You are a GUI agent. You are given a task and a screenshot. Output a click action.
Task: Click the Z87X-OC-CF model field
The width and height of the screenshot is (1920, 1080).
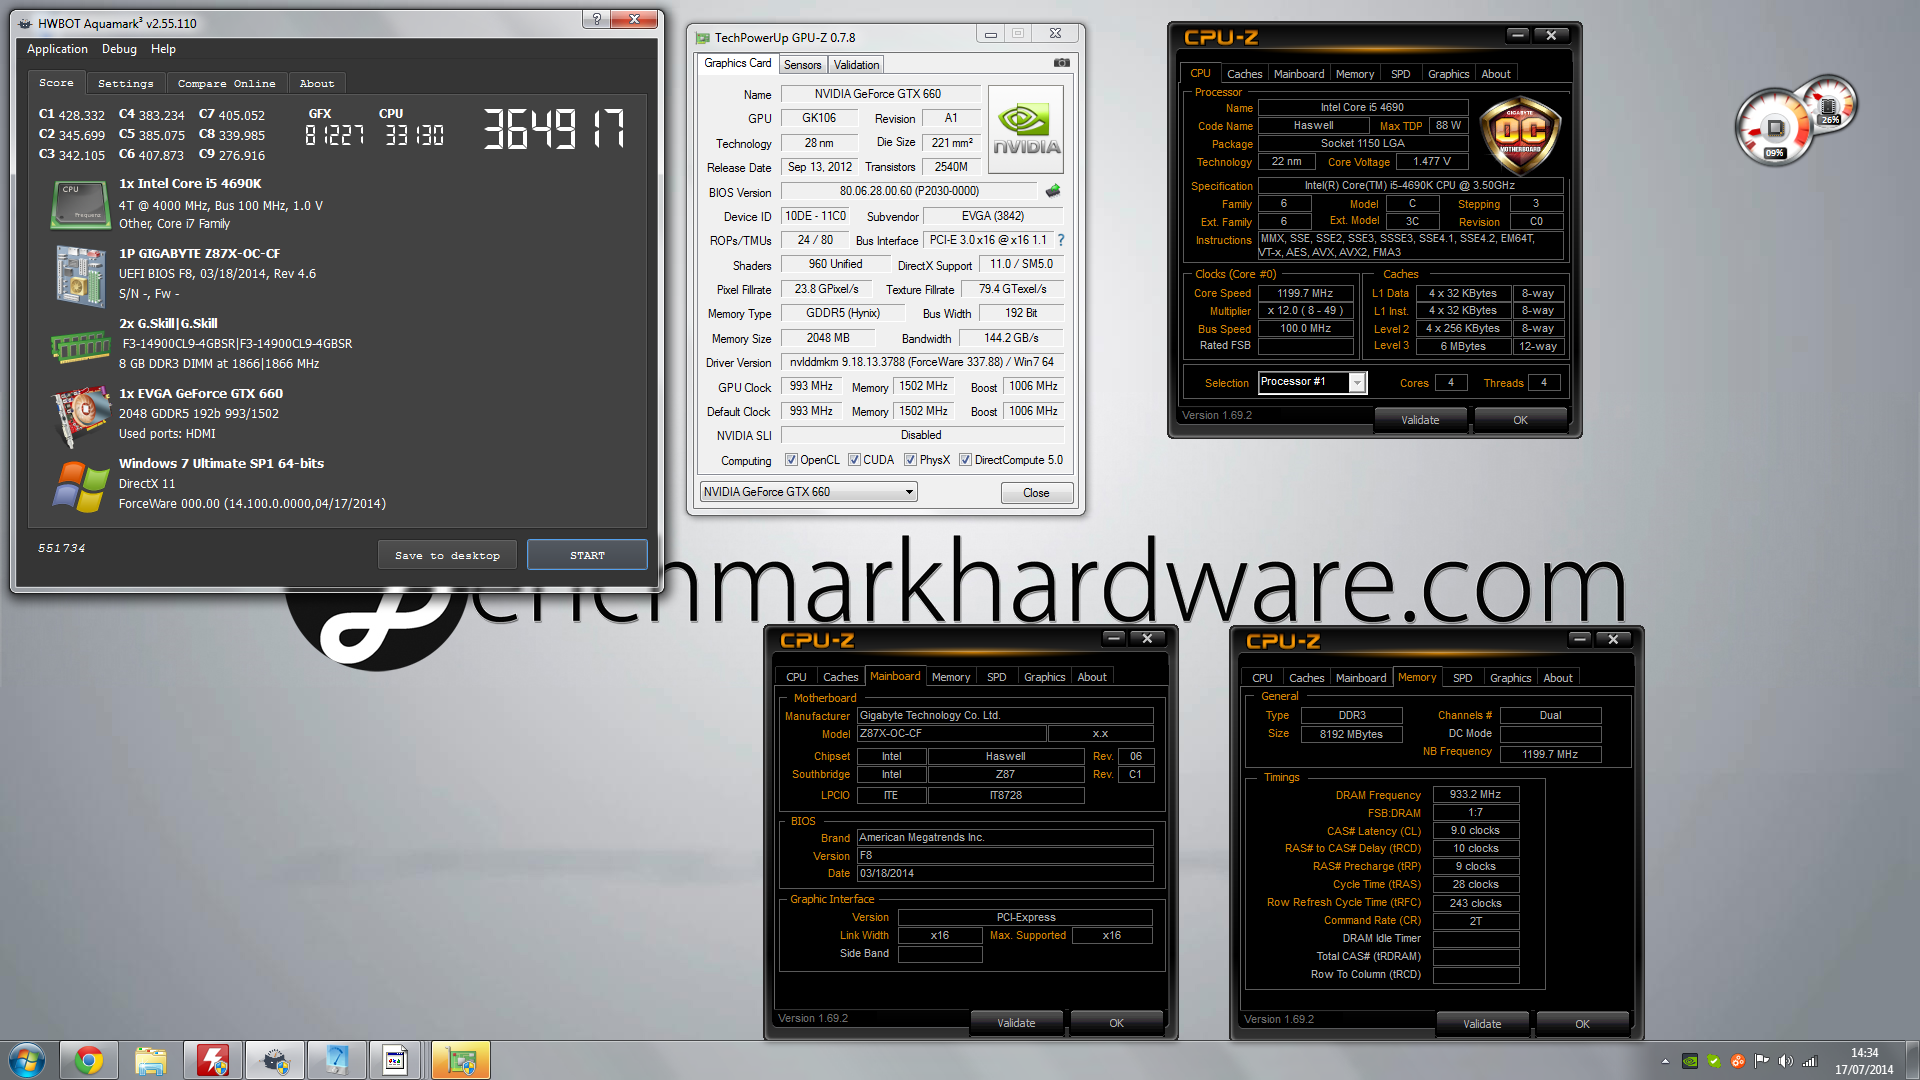click(951, 734)
